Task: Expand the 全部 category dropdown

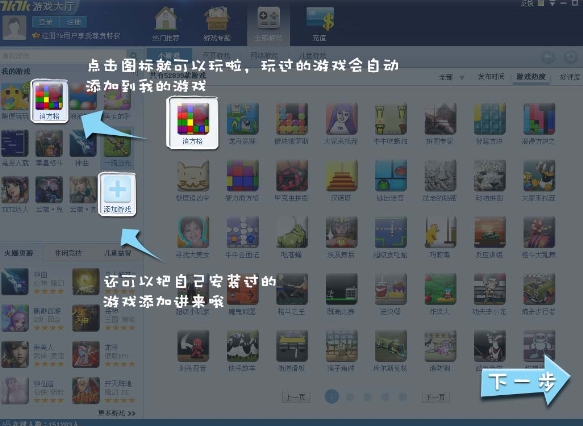Action: [451, 77]
